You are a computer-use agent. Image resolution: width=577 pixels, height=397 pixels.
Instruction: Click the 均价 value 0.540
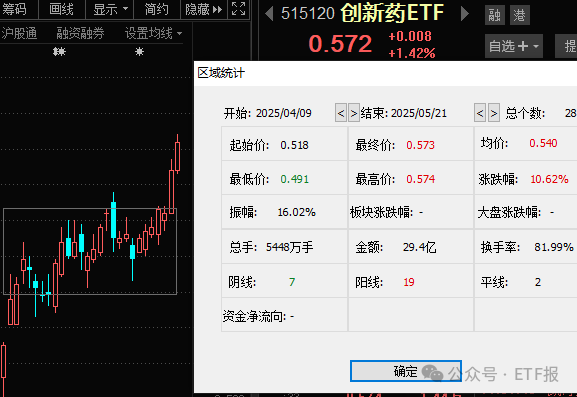coord(543,143)
